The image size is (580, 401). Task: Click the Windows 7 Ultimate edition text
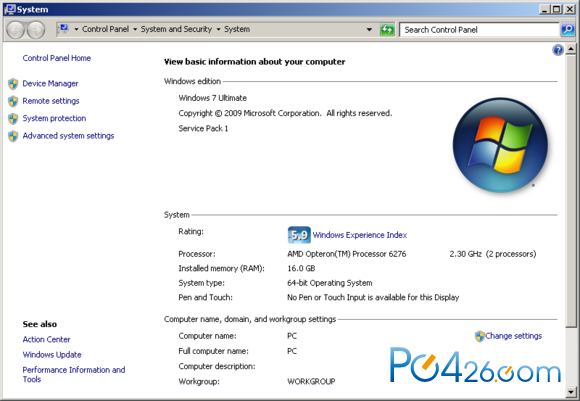coord(212,98)
